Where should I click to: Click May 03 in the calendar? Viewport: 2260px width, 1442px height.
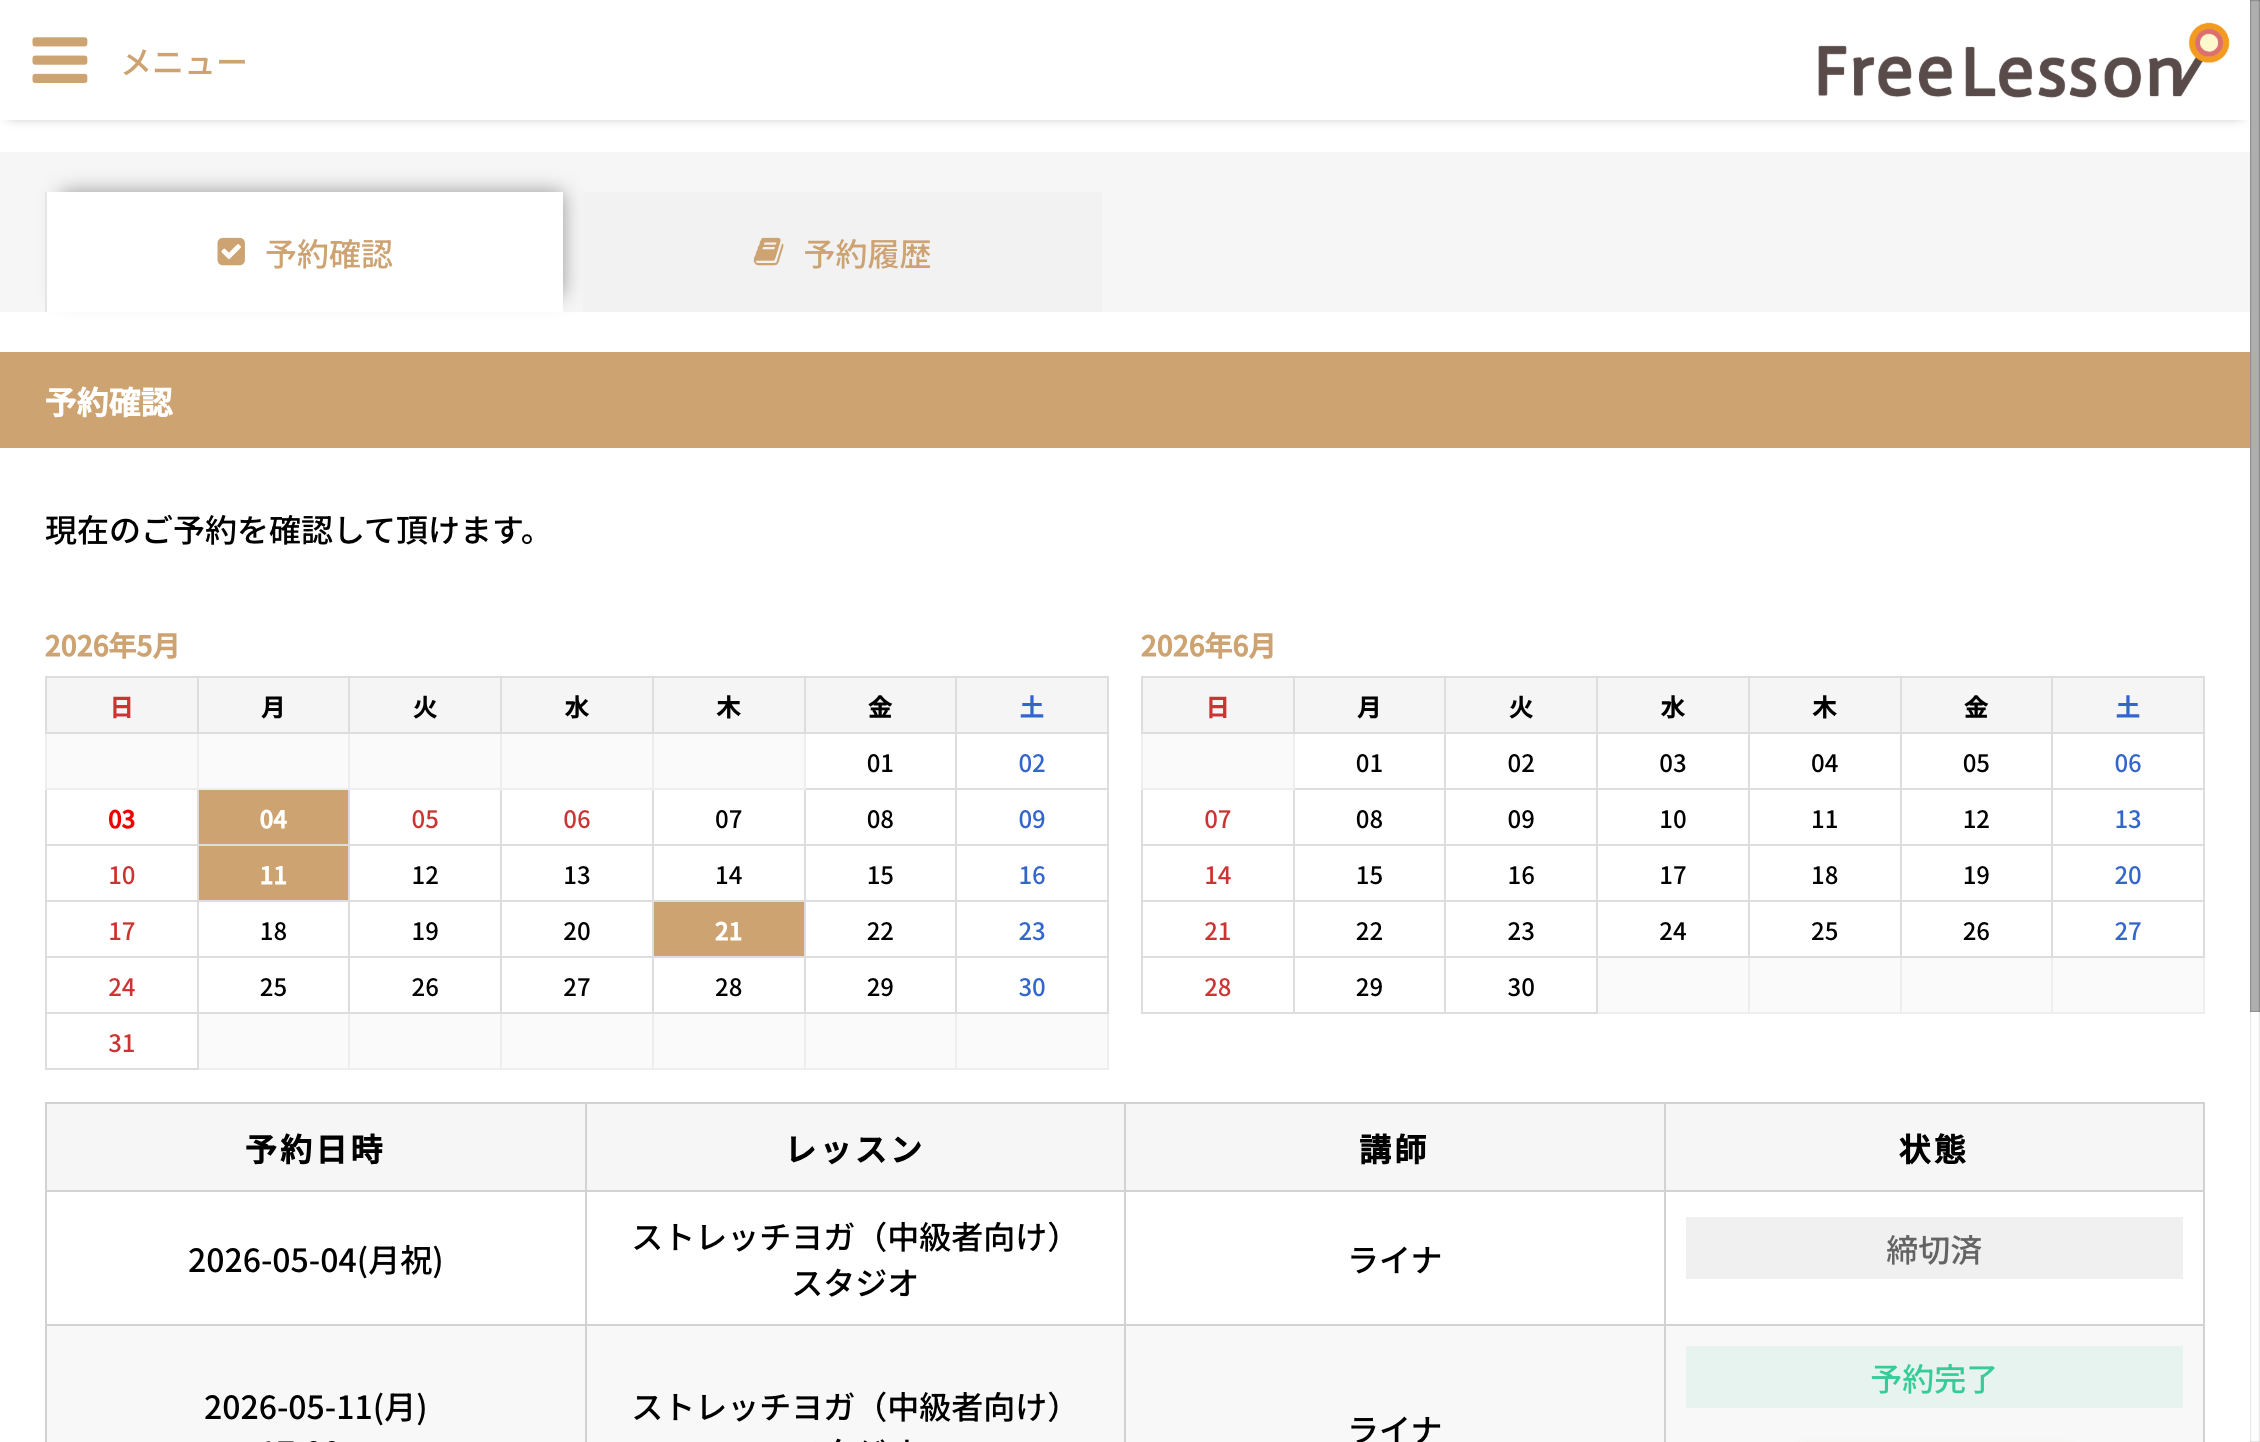pyautogui.click(x=121, y=818)
